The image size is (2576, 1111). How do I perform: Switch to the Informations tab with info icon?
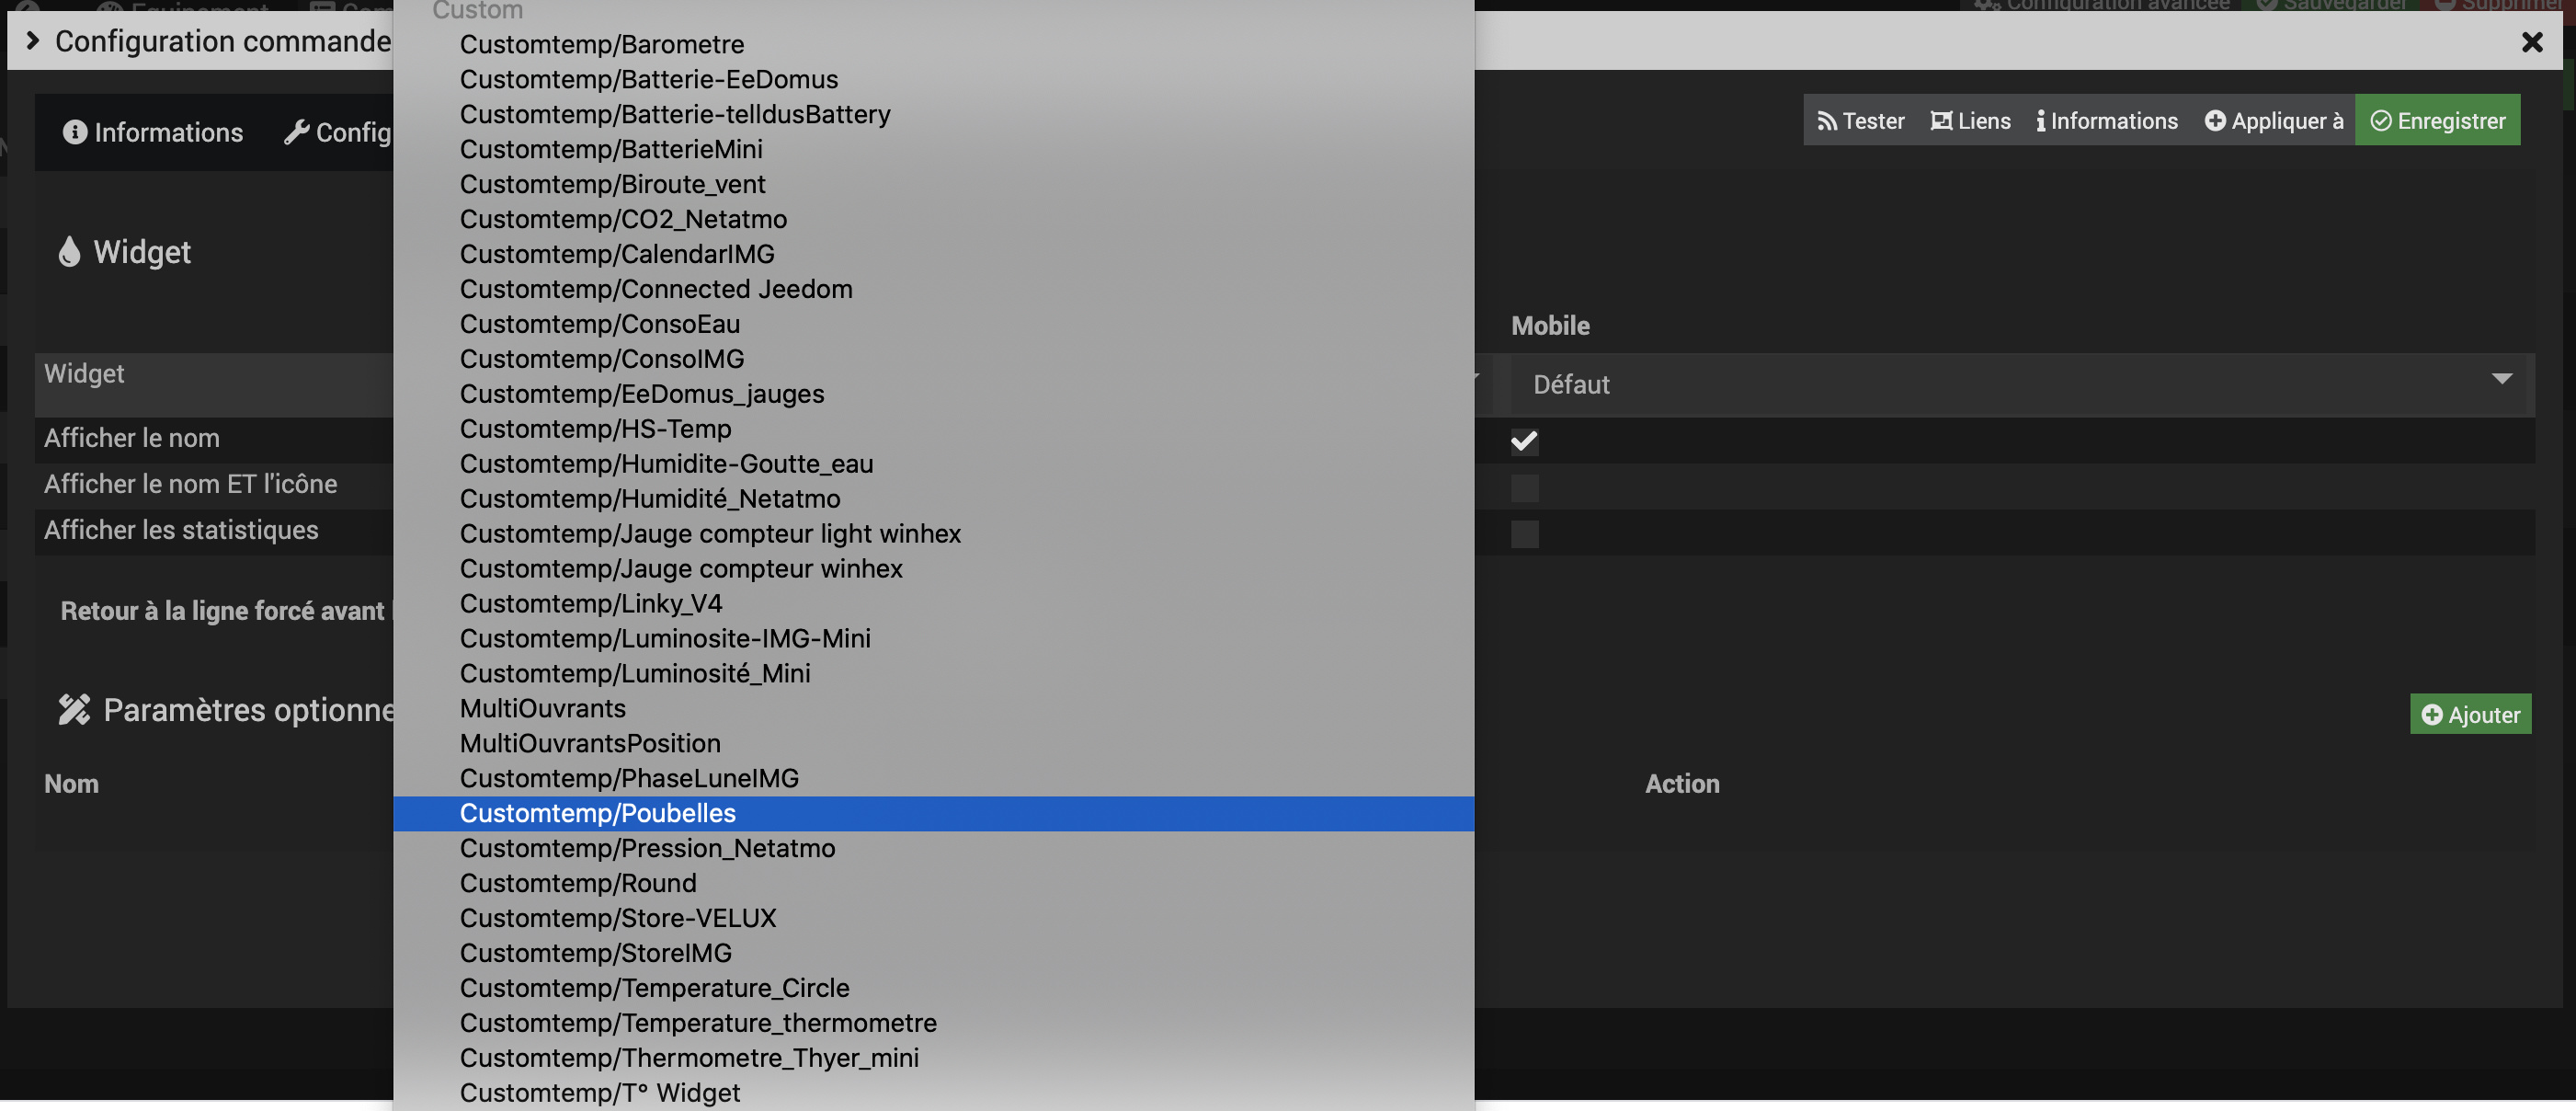point(153,132)
